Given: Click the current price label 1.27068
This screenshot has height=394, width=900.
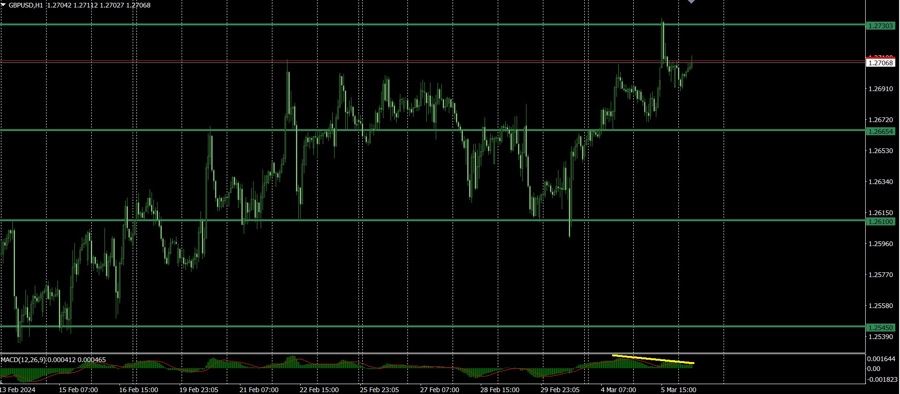Looking at the screenshot, I should pyautogui.click(x=880, y=63).
